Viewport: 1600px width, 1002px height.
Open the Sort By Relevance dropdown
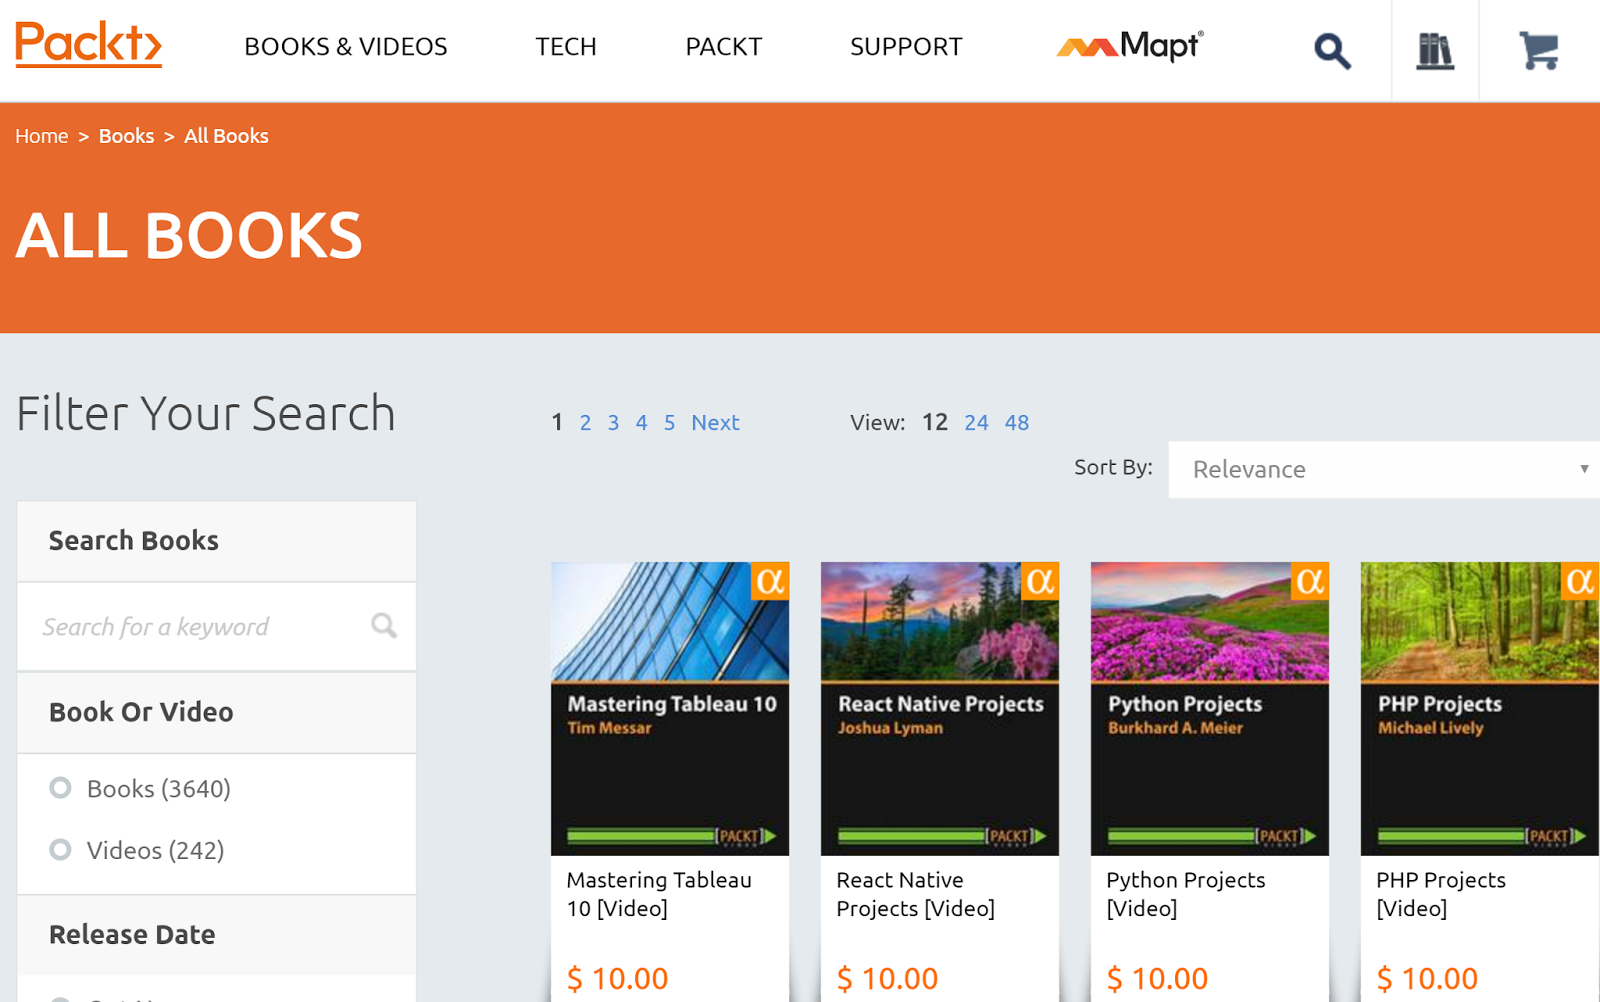tap(1384, 469)
